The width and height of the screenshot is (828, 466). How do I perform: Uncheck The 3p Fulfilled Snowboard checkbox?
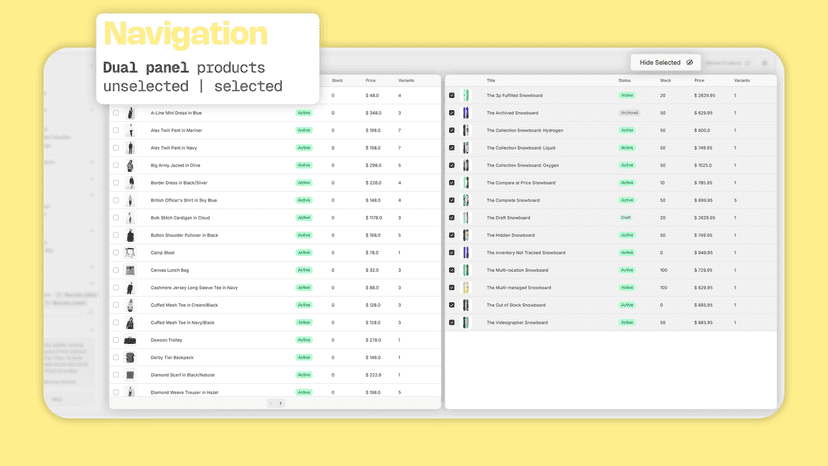pyautogui.click(x=451, y=96)
